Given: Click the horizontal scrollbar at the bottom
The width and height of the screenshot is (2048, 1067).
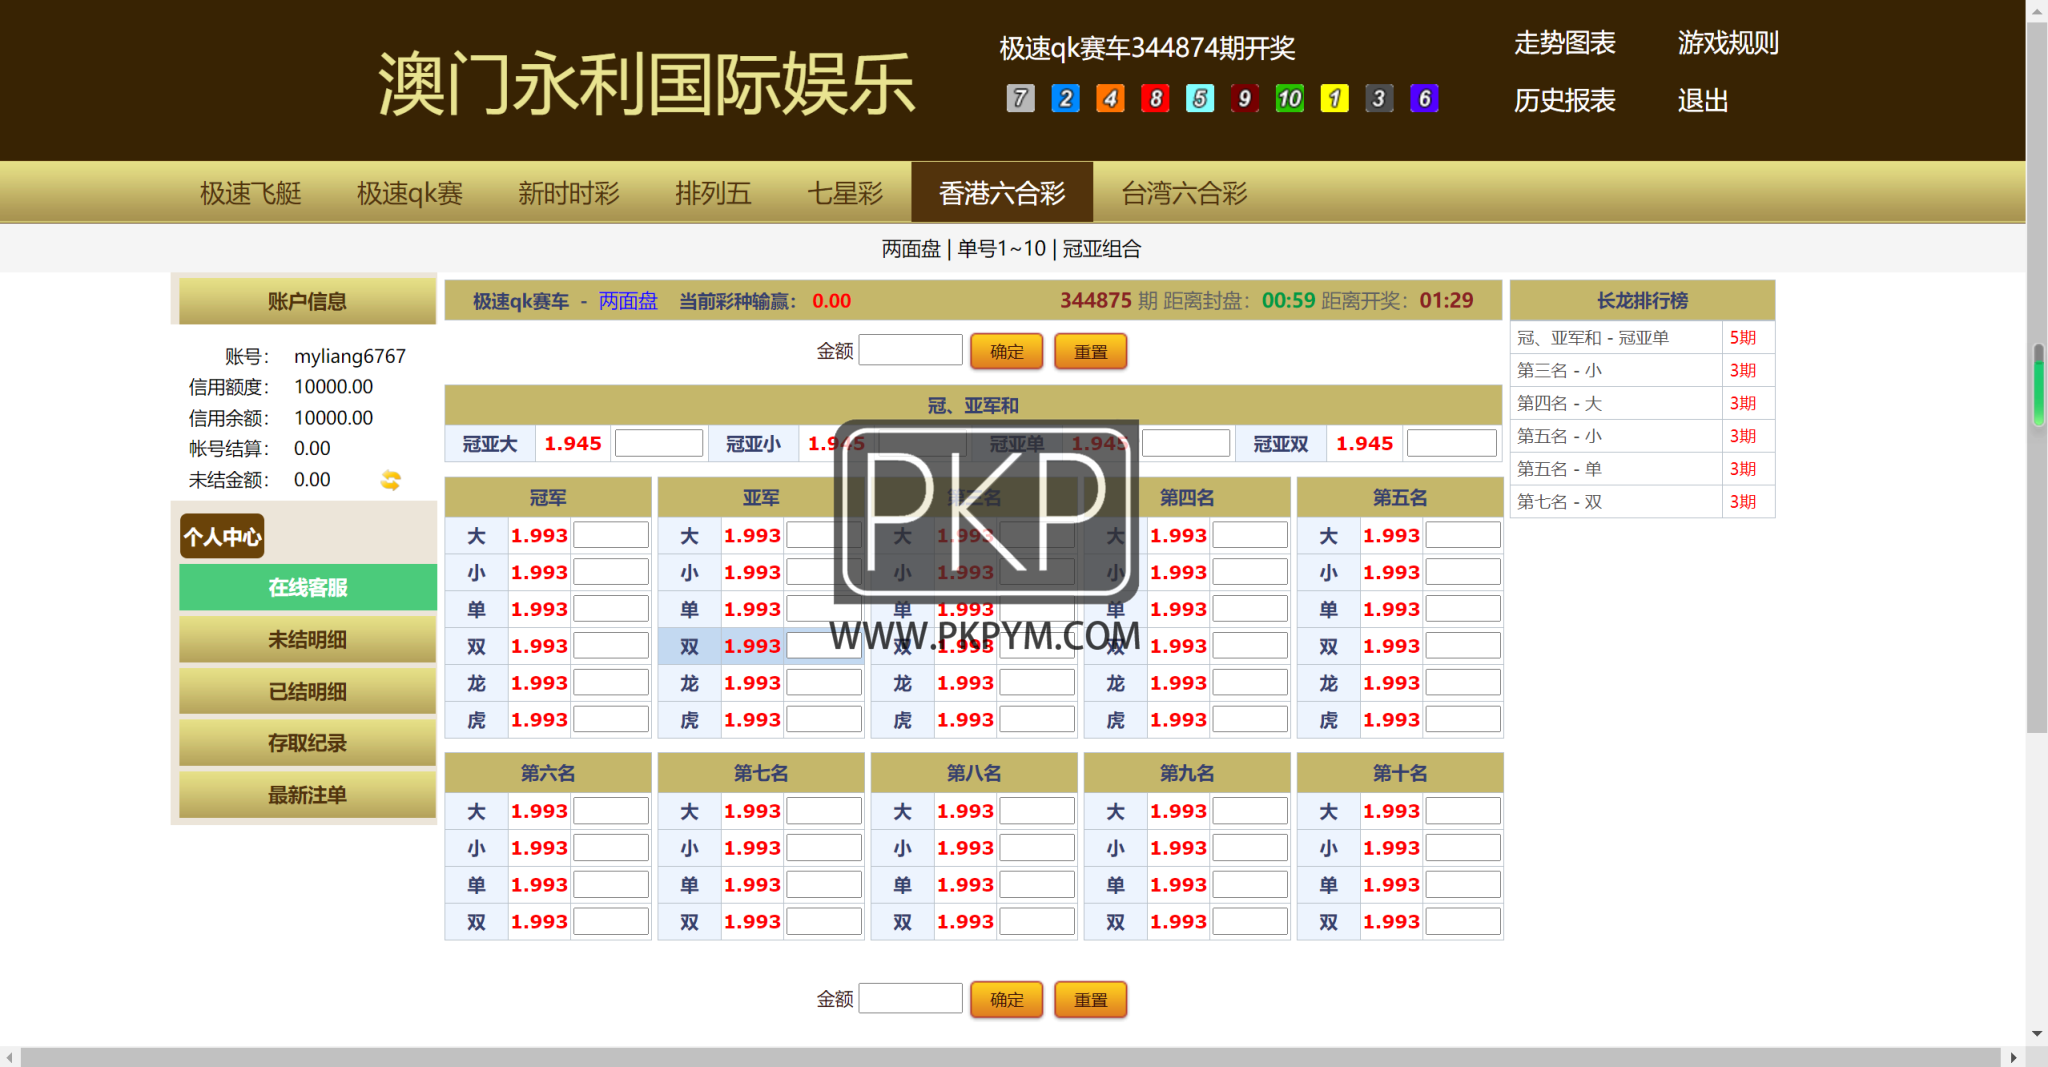Looking at the screenshot, I should click(1010, 1057).
